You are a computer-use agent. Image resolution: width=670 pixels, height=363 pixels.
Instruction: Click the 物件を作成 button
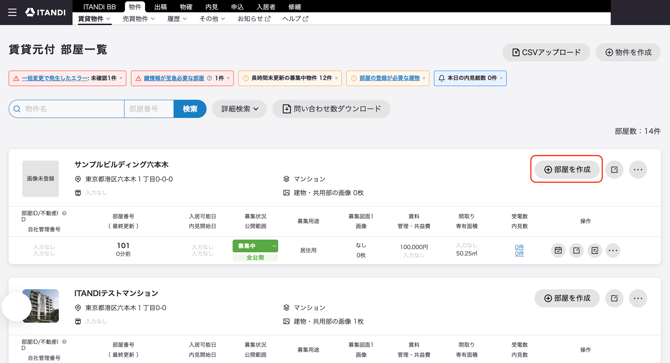click(x=628, y=53)
